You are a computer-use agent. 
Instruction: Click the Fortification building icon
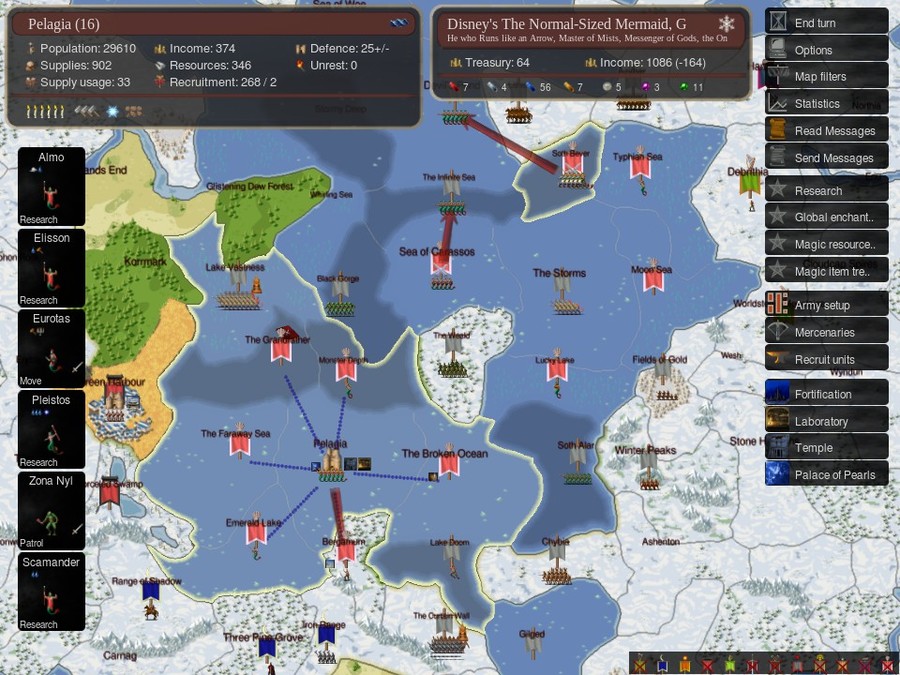point(777,393)
